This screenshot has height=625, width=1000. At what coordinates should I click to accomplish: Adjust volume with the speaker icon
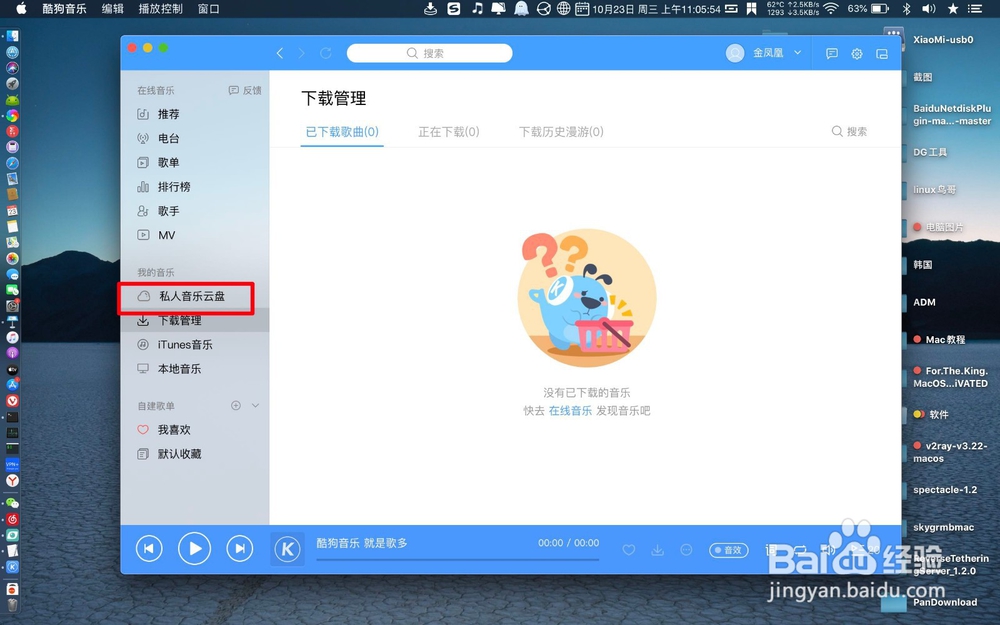(x=828, y=549)
